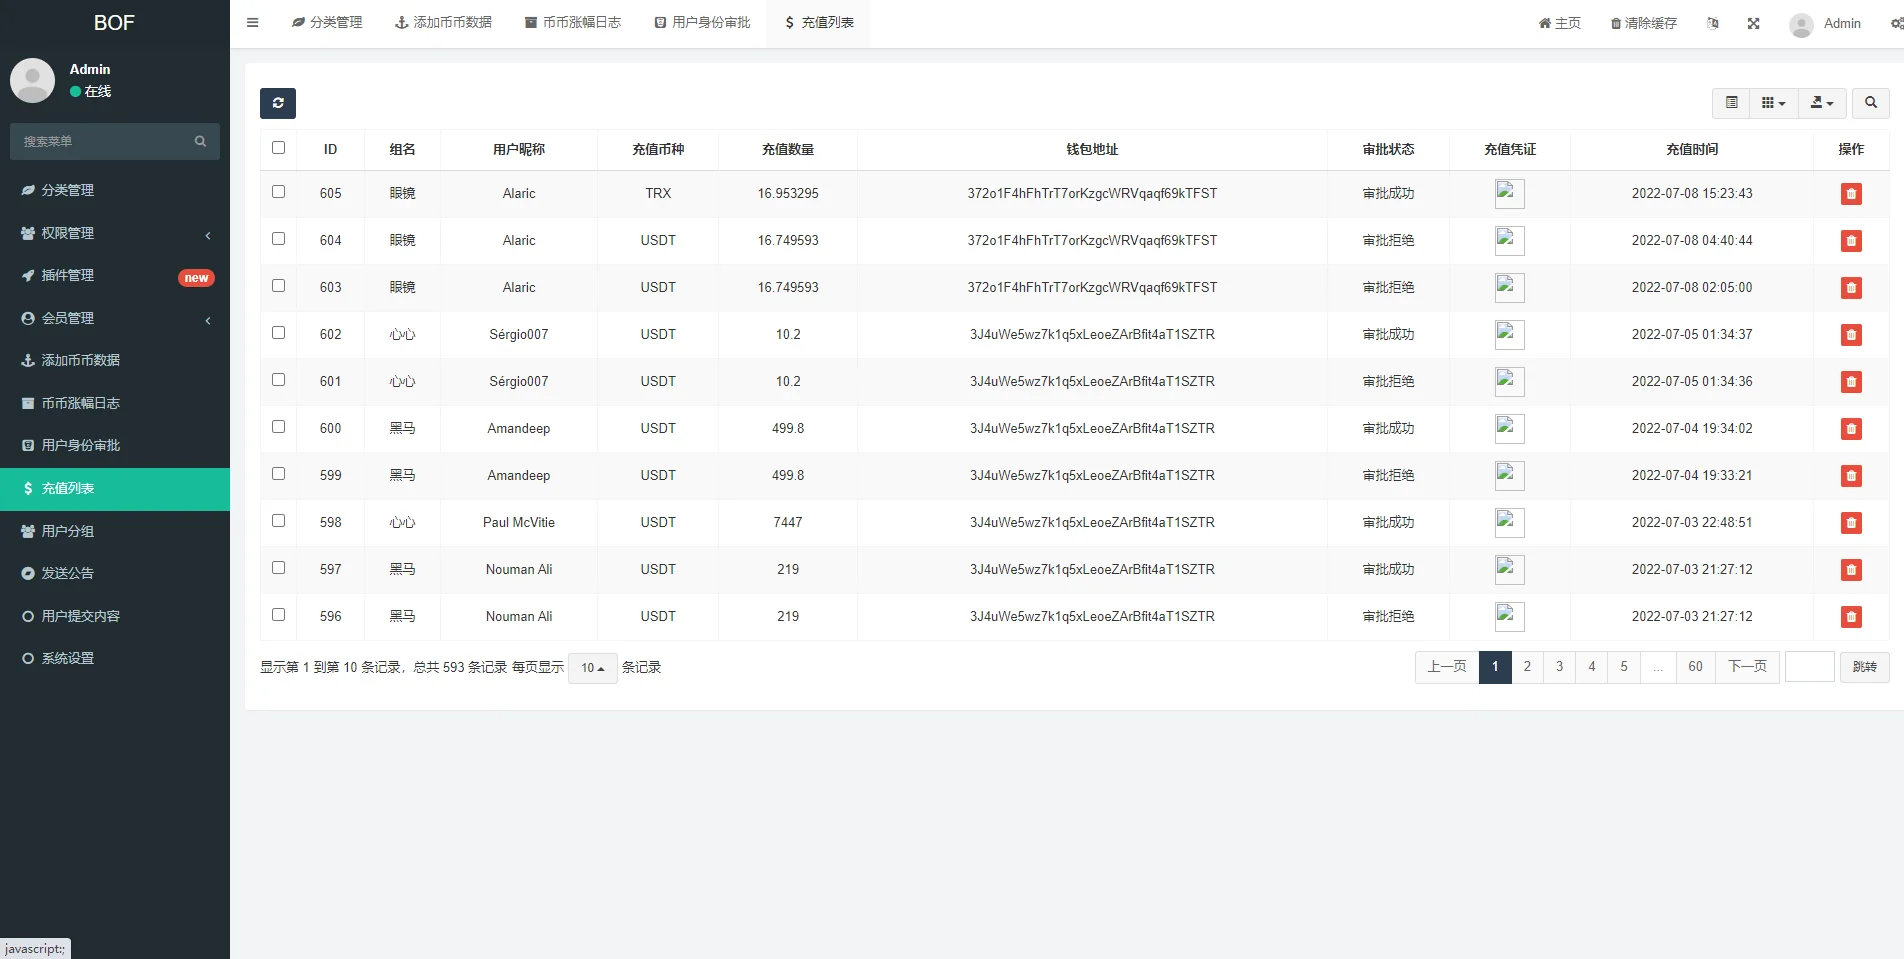1904x959 pixels.
Task: Click the fullscreen toggle icon in header
Action: point(1753,23)
